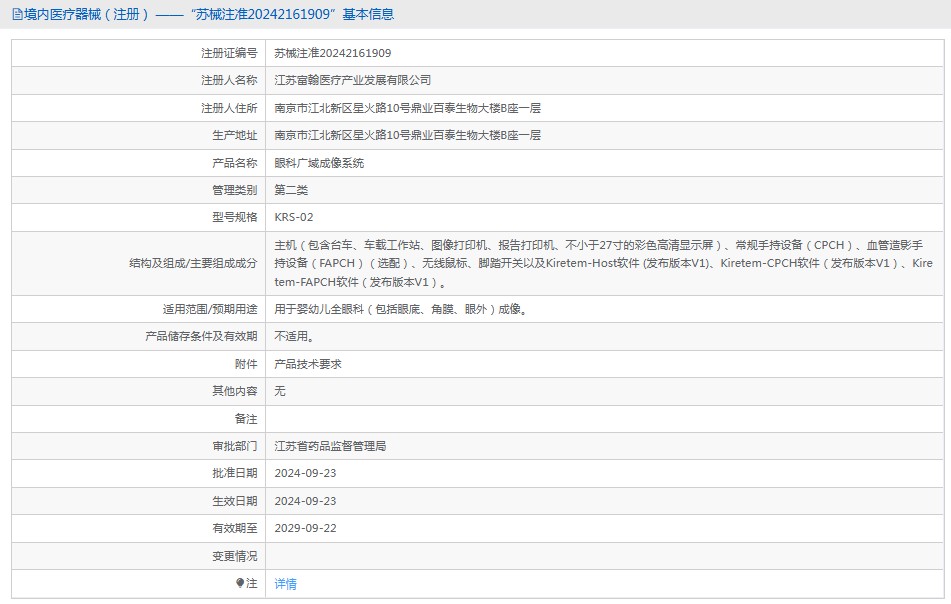Click the 附件 value 产品技术要求
This screenshot has height=604, width=951.
[310, 364]
